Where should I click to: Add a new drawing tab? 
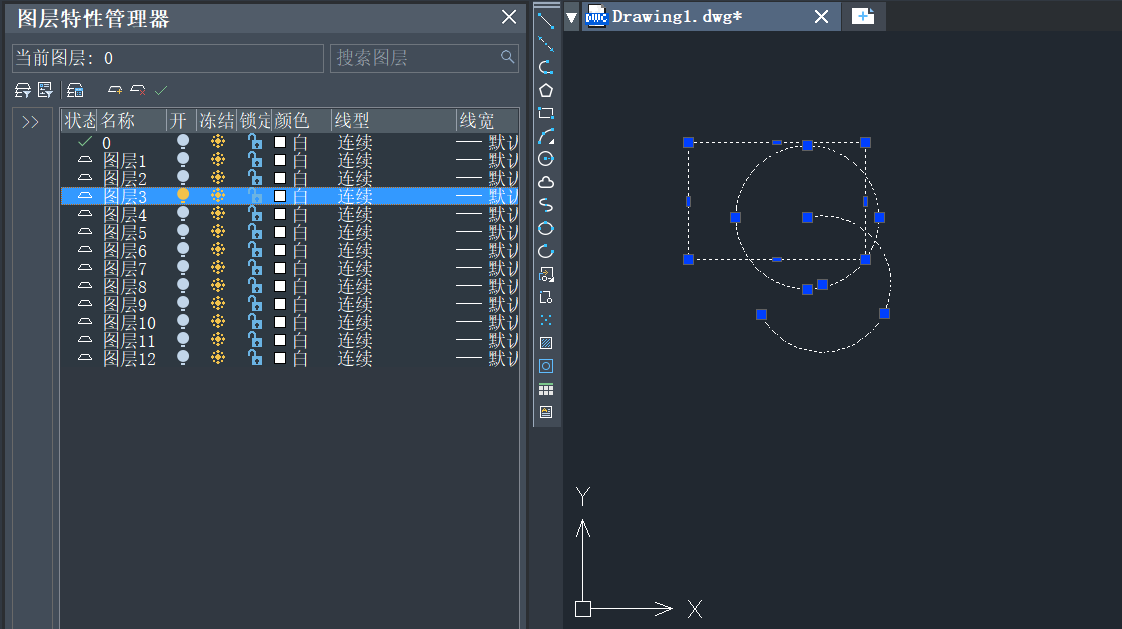click(x=863, y=16)
